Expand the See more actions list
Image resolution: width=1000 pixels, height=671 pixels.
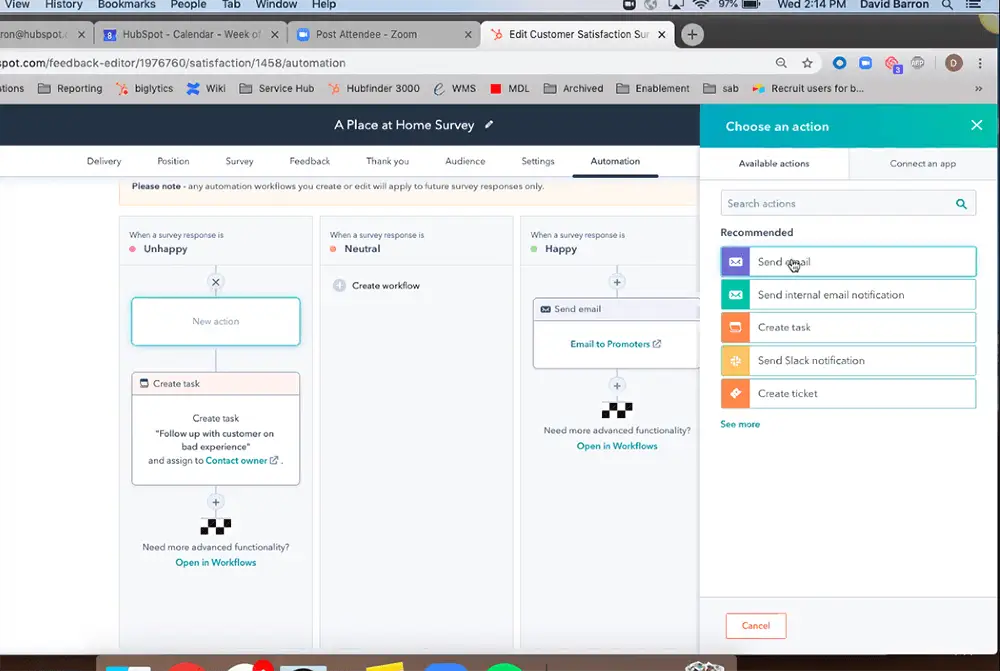740,424
